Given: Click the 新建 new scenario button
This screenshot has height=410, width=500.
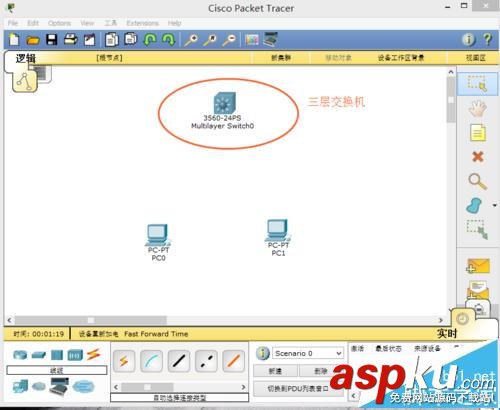Looking at the screenshot, I should click(x=275, y=371).
